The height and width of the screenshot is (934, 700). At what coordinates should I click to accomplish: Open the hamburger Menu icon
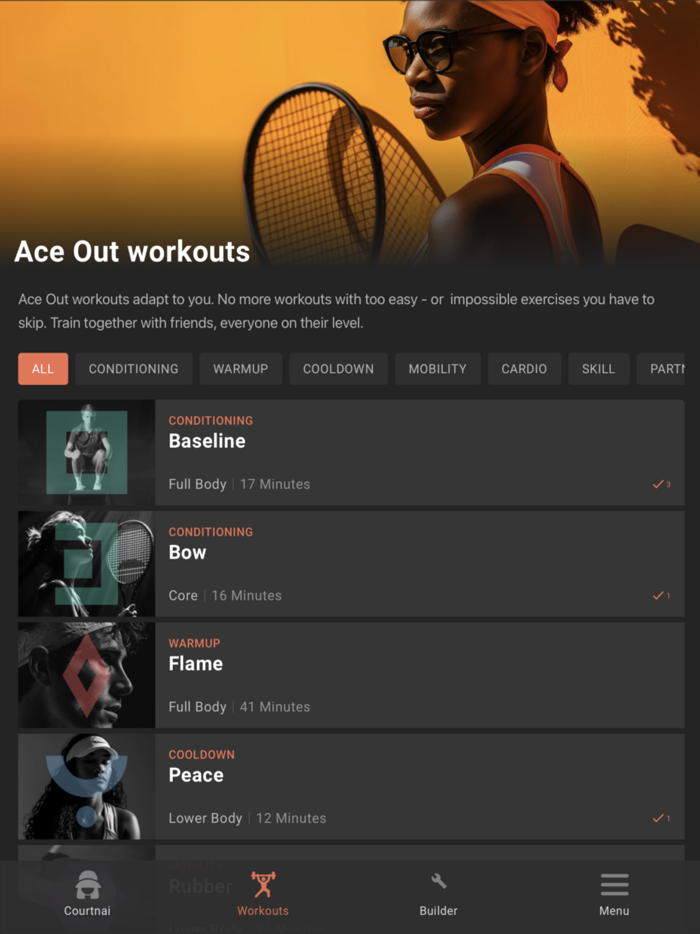[x=614, y=883]
